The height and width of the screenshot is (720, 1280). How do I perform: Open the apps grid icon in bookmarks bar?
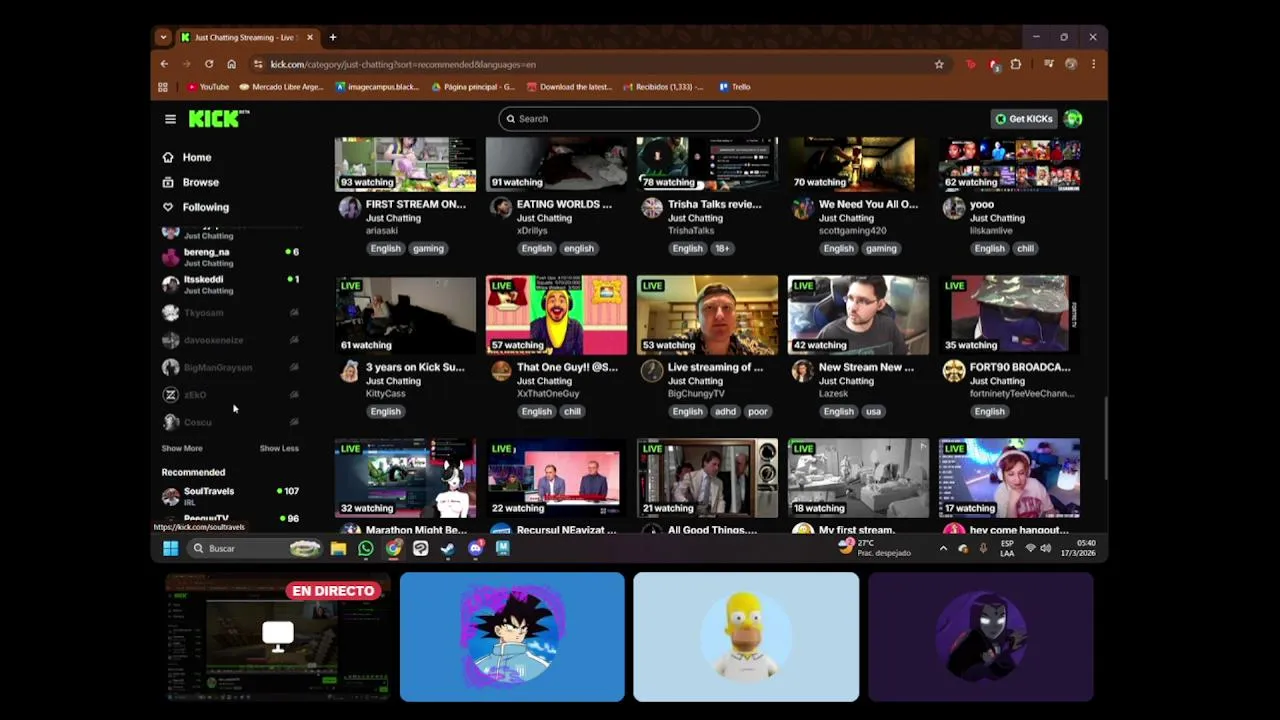pyautogui.click(x=163, y=87)
